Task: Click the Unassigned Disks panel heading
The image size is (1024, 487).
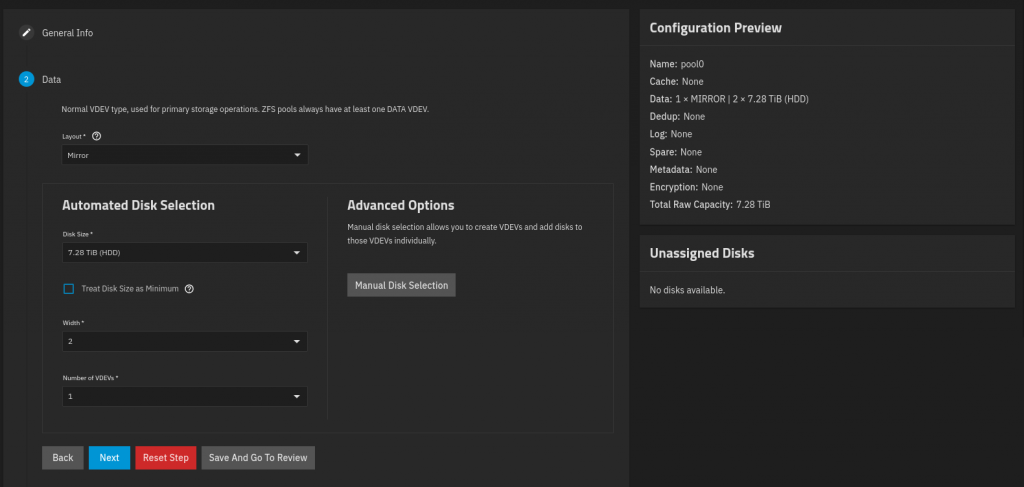Action: click(702, 253)
